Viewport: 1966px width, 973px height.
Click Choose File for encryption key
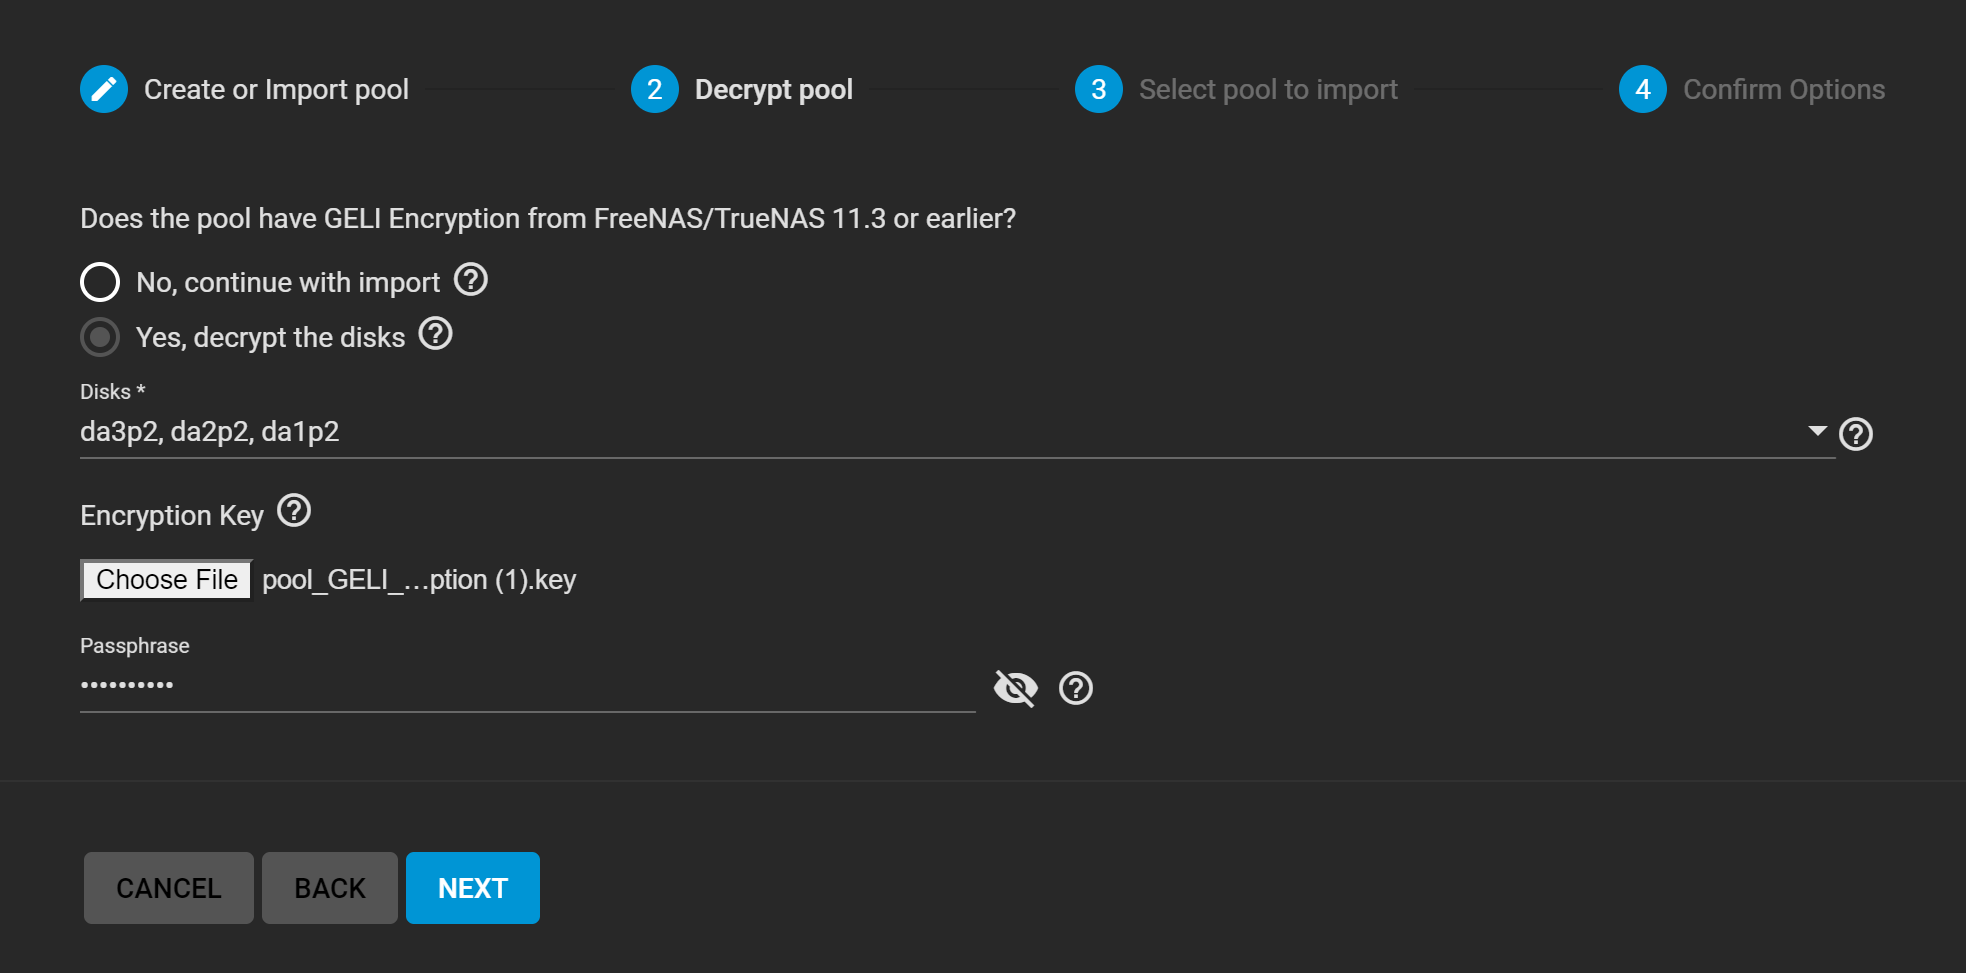(x=167, y=580)
